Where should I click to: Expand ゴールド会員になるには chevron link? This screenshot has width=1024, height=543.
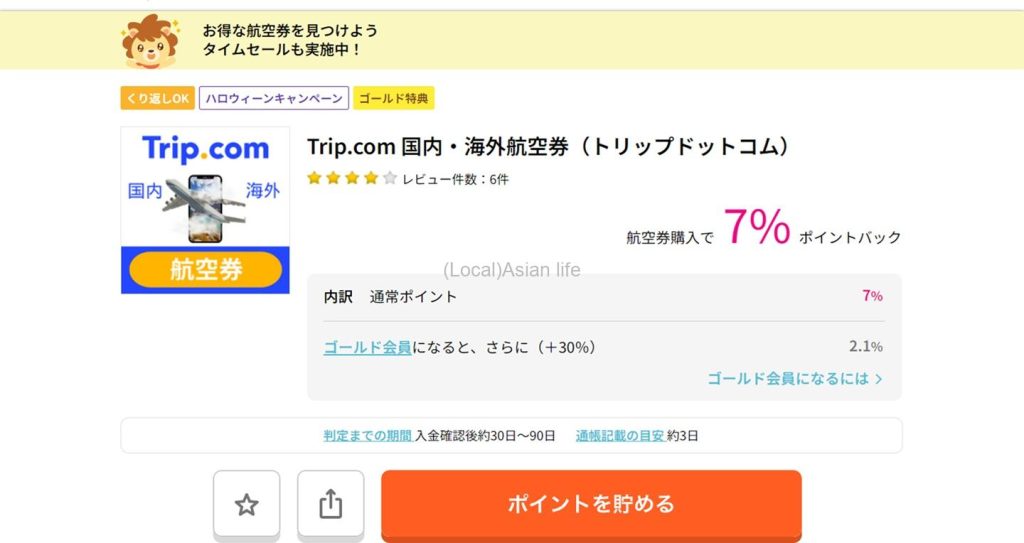794,379
